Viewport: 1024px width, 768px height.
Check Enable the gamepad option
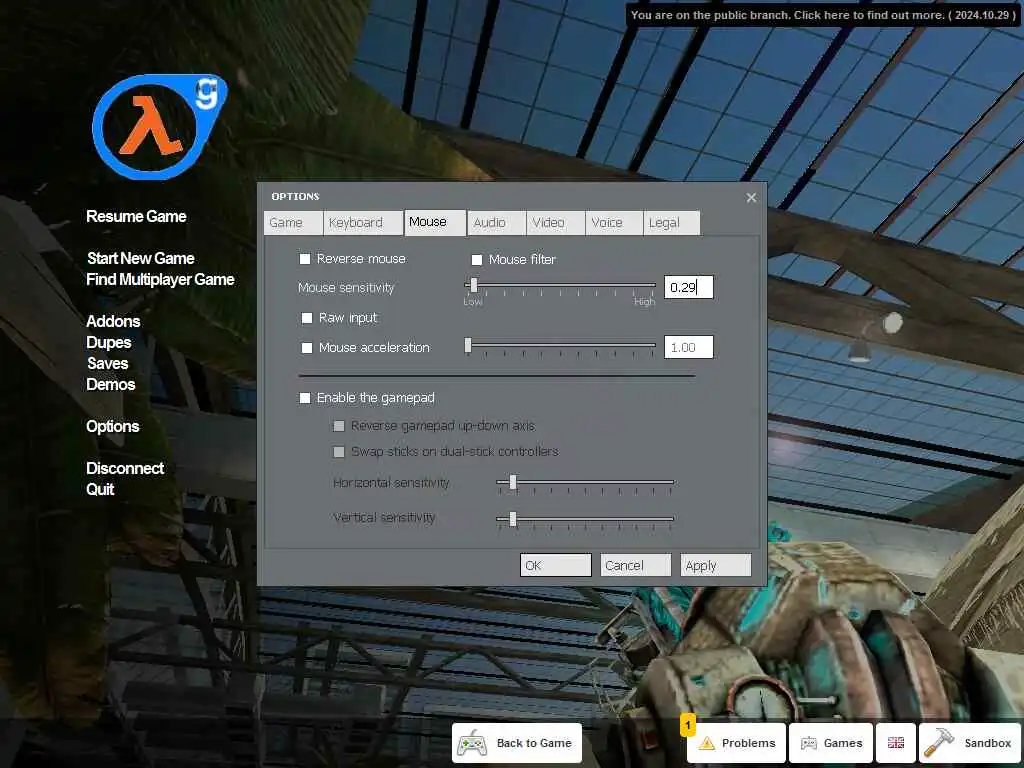coord(305,398)
